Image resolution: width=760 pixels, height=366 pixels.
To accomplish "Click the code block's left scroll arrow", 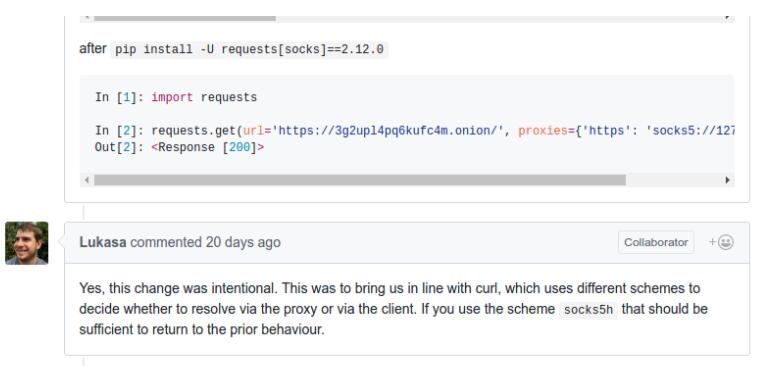I will point(87,180).
